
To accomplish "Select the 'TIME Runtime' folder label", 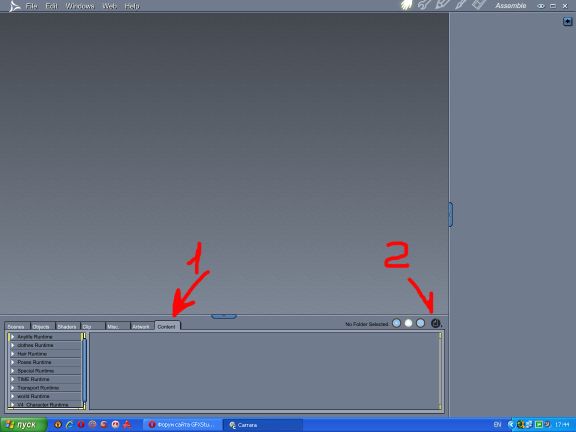I will coord(33,379).
